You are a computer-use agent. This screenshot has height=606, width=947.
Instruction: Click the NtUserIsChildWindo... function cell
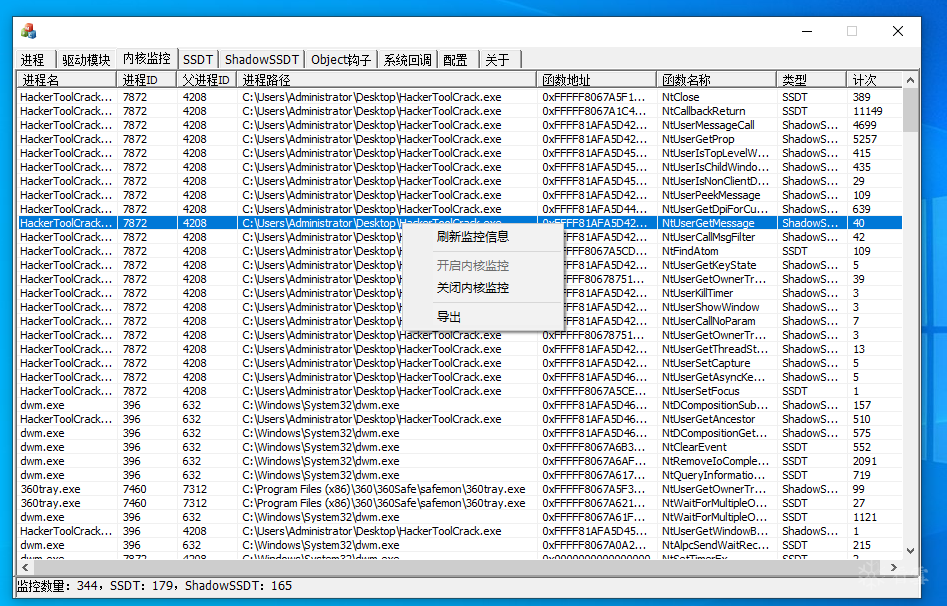[716, 167]
